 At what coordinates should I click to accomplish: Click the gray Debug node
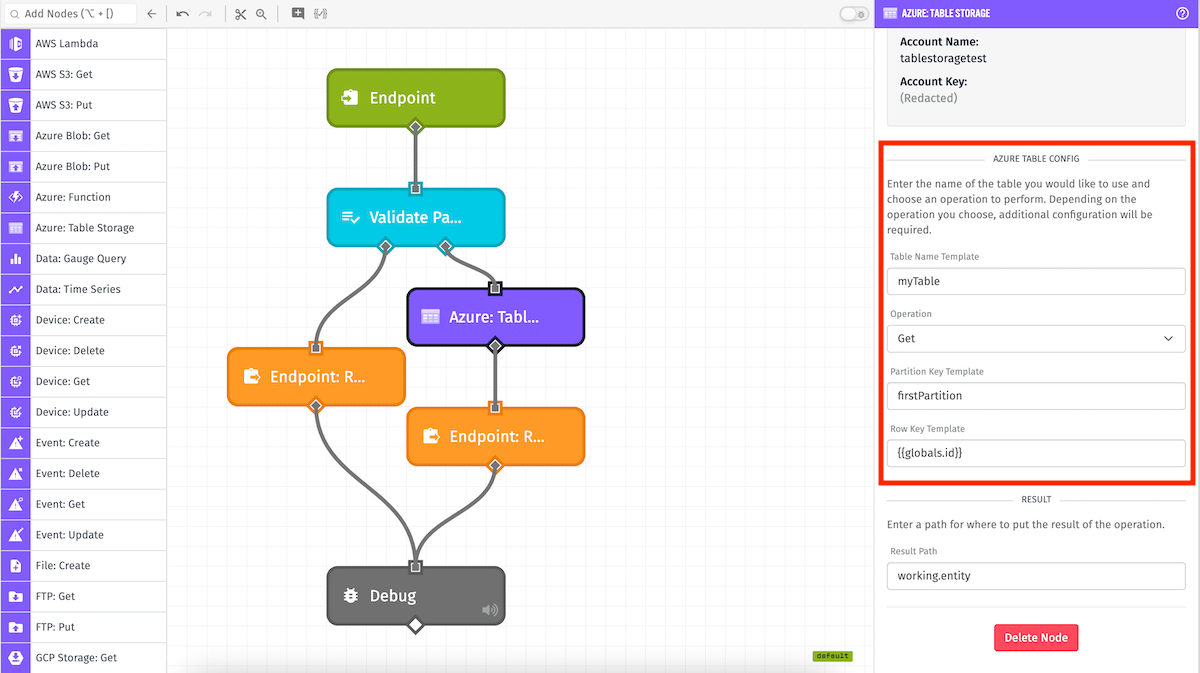pyautogui.click(x=416, y=596)
